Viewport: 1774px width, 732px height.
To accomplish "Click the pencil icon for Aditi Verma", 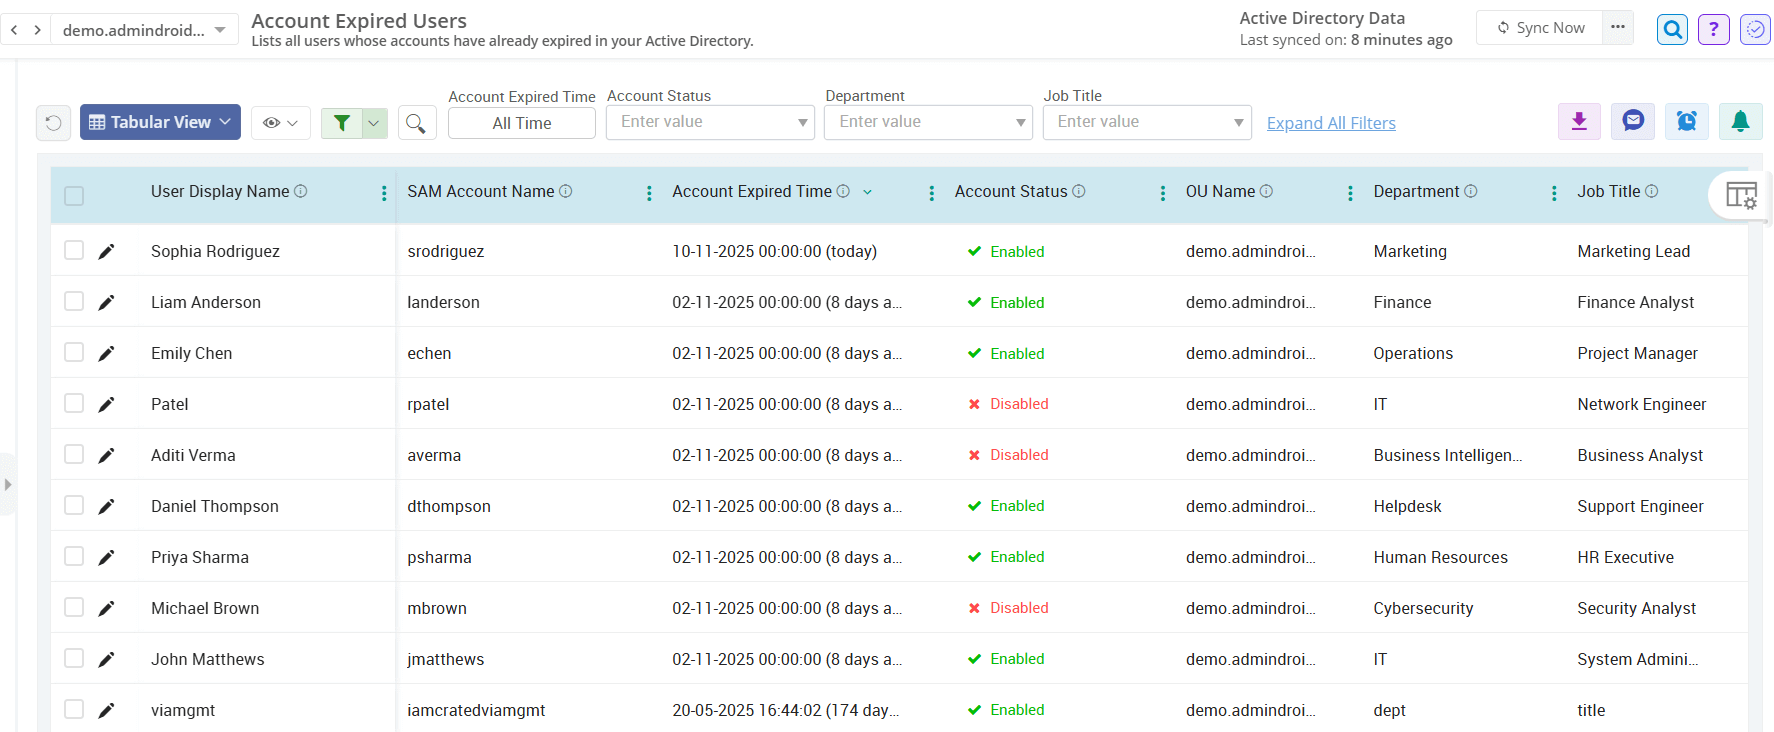I will pyautogui.click(x=106, y=455).
